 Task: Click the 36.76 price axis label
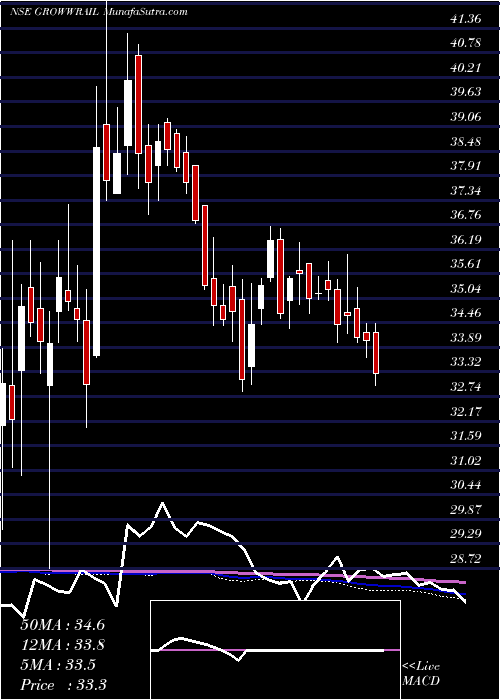466,215
